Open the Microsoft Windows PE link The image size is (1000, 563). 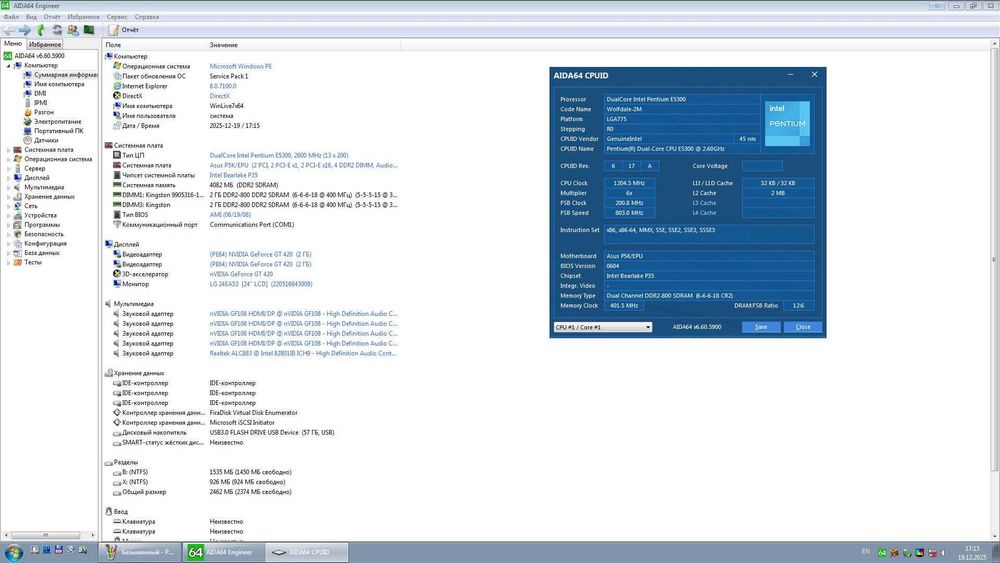(240, 66)
